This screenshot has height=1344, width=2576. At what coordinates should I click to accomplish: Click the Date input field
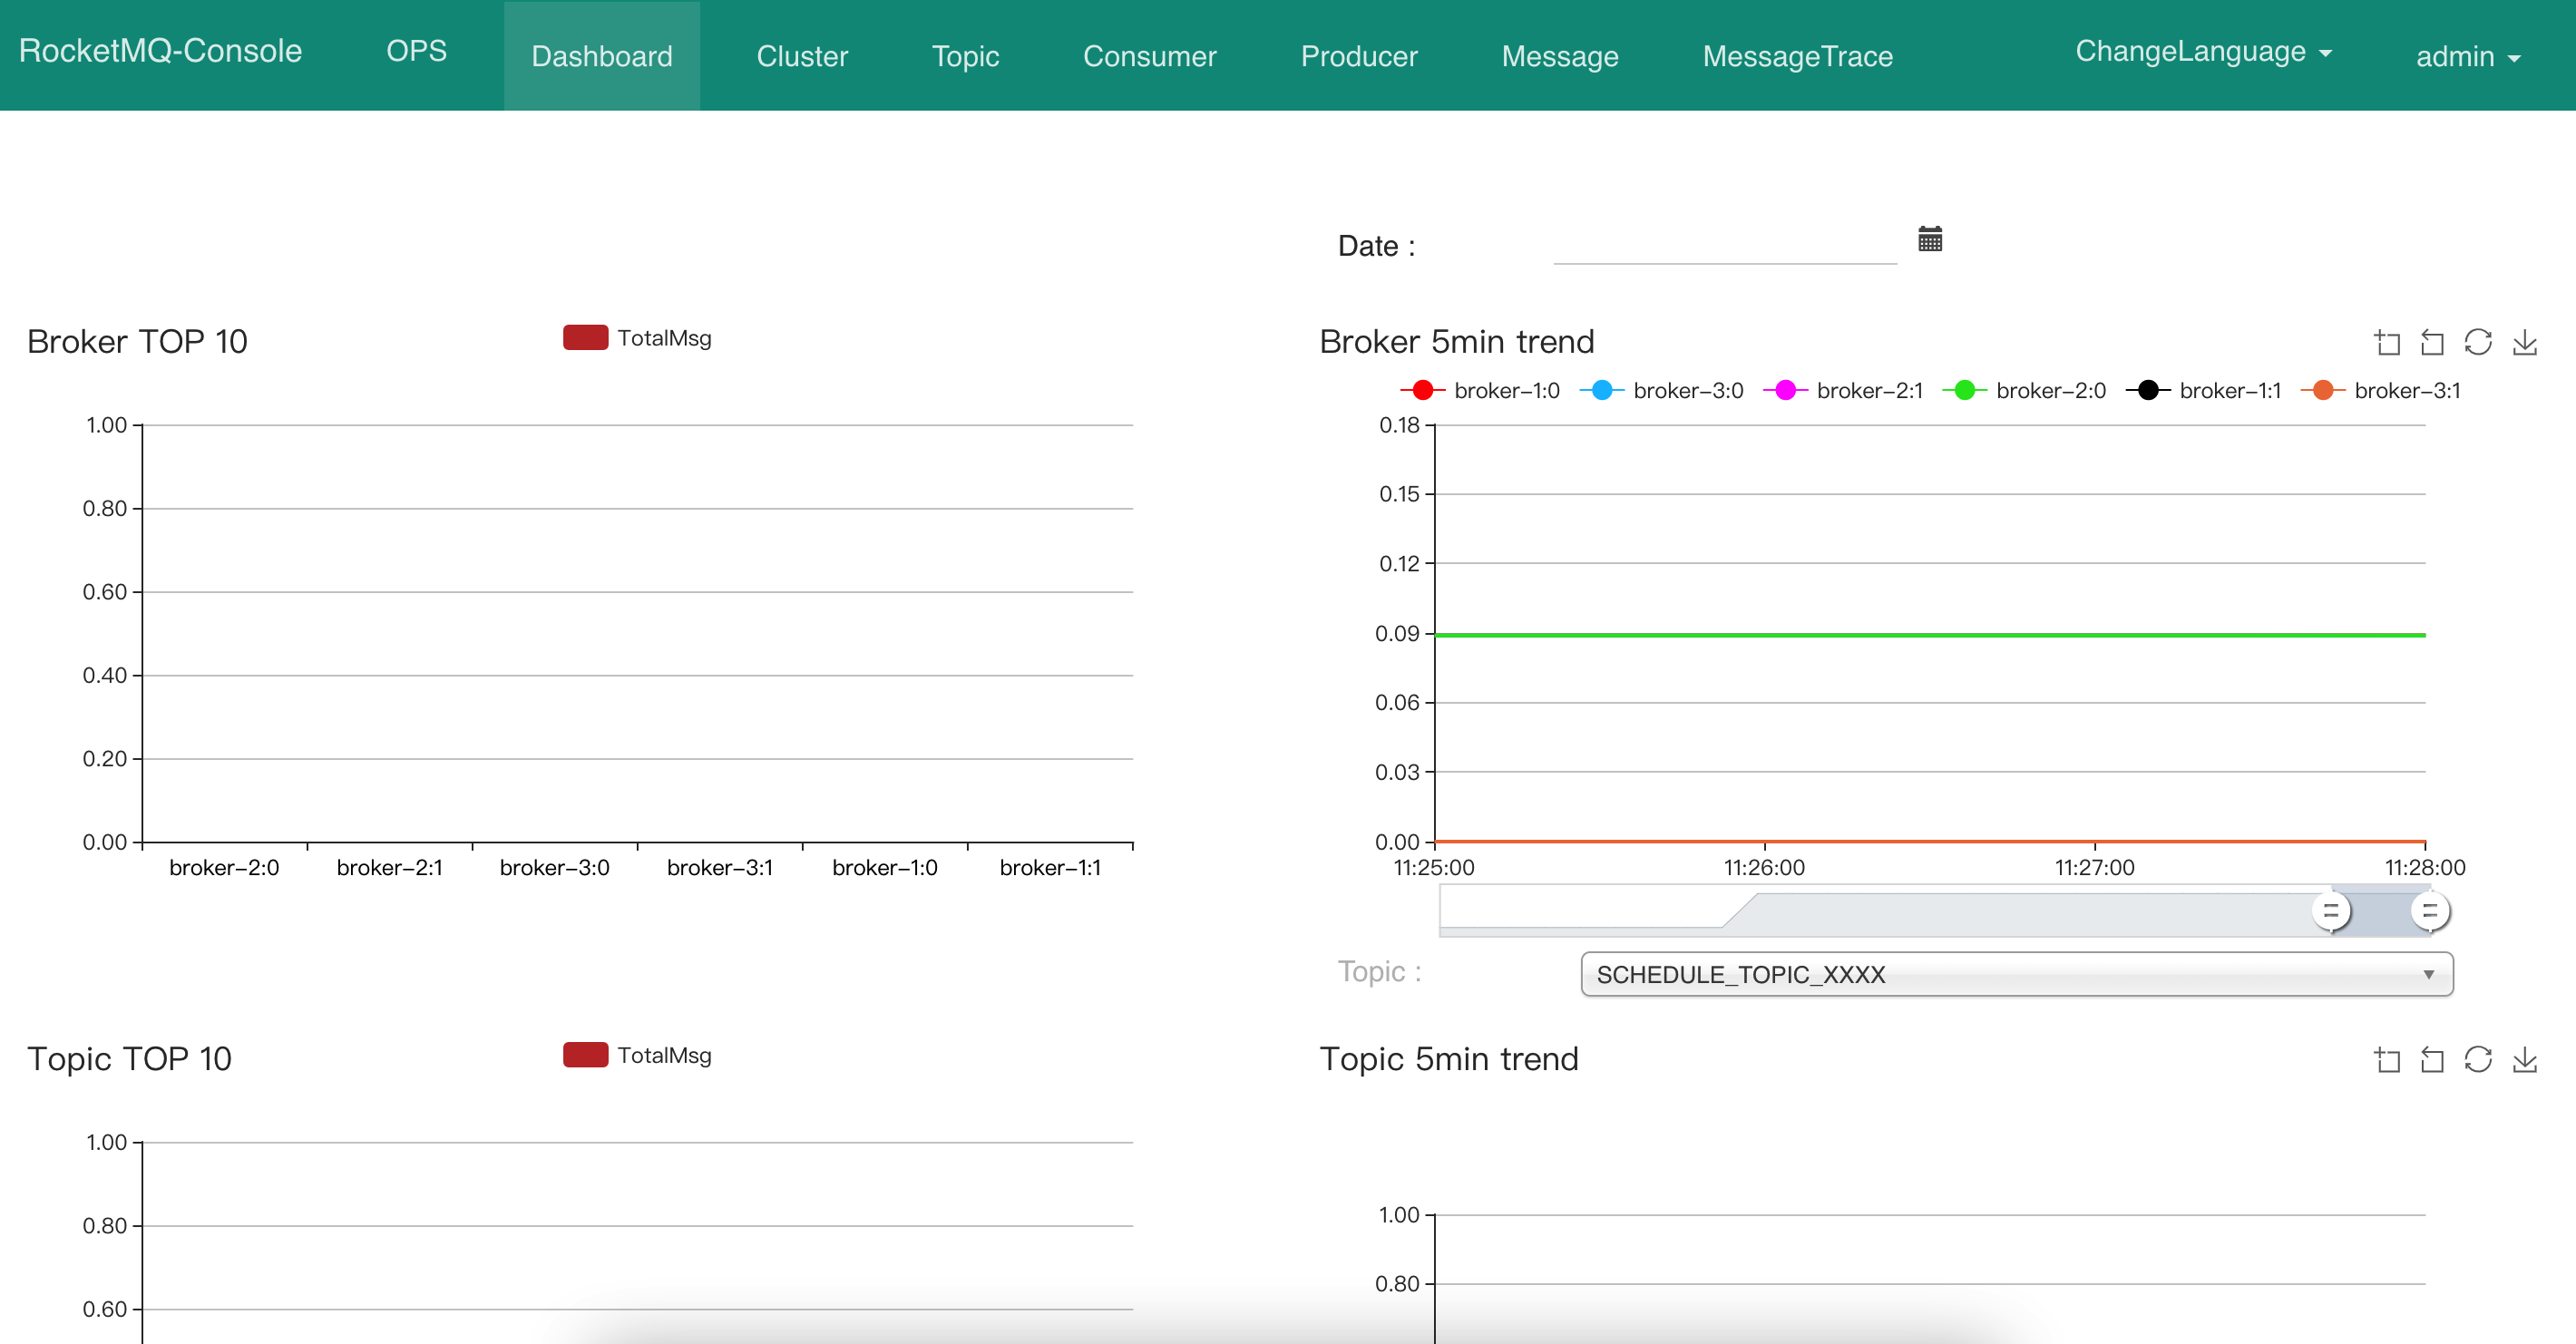click(x=1725, y=244)
